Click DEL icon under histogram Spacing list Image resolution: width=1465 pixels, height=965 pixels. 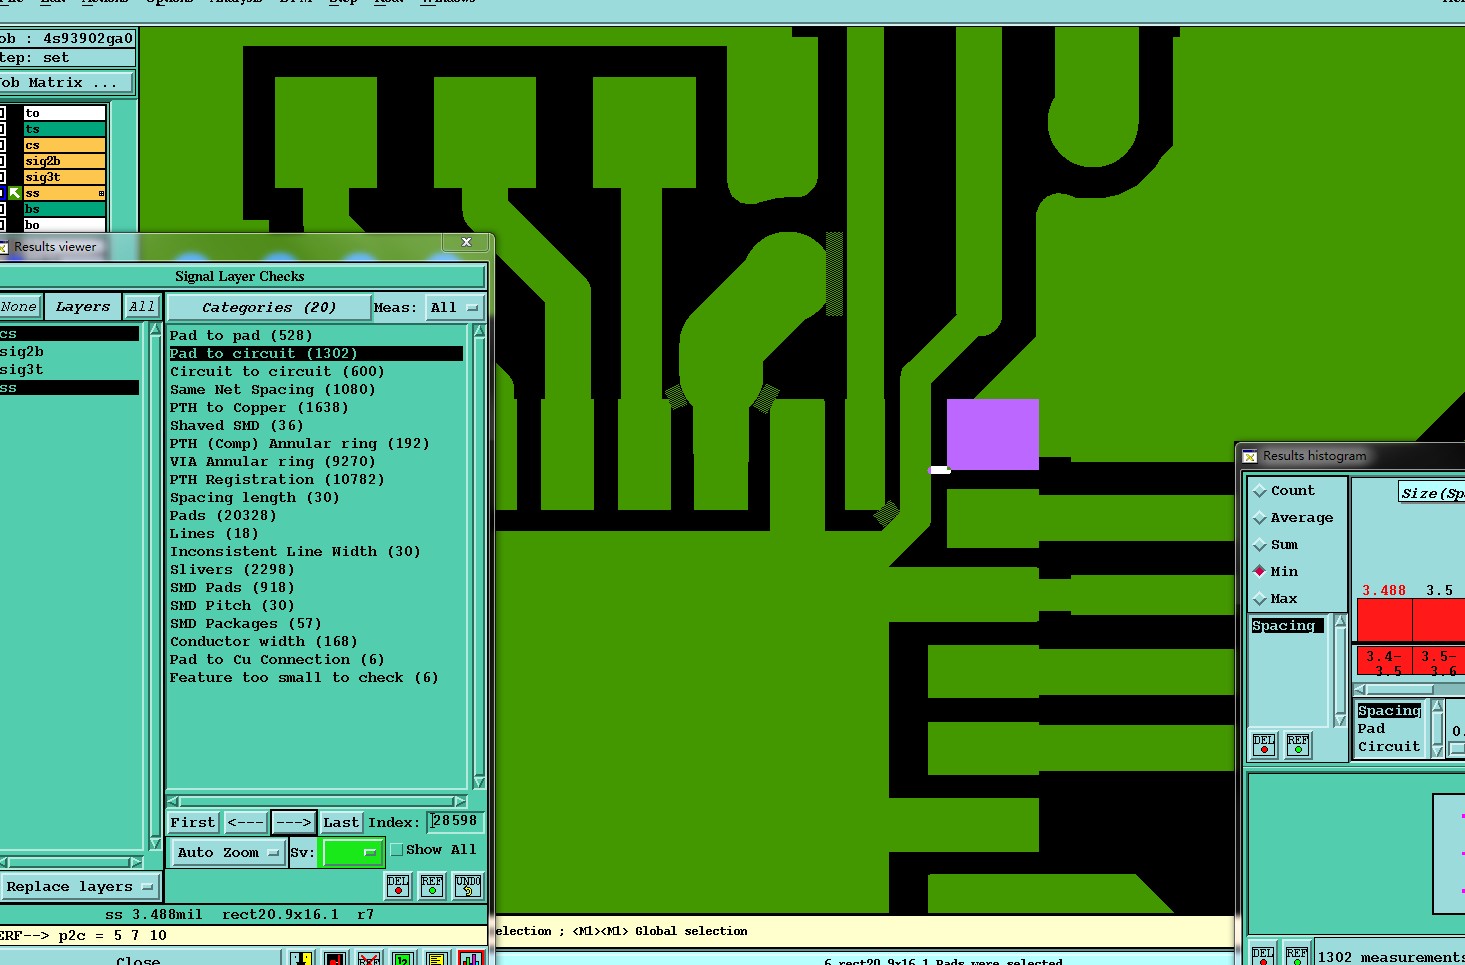(x=1264, y=745)
